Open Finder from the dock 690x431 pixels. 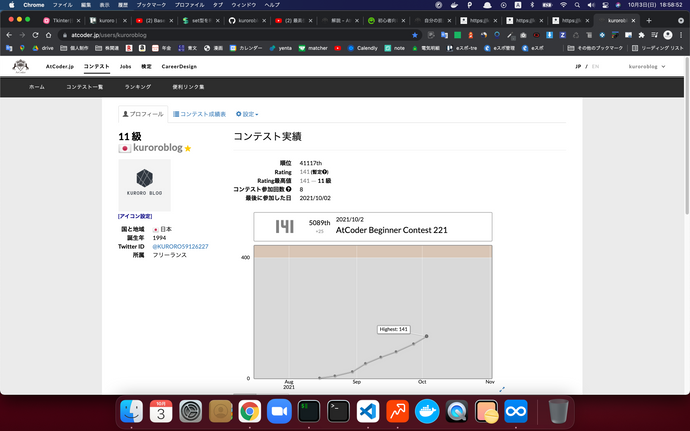tap(132, 412)
